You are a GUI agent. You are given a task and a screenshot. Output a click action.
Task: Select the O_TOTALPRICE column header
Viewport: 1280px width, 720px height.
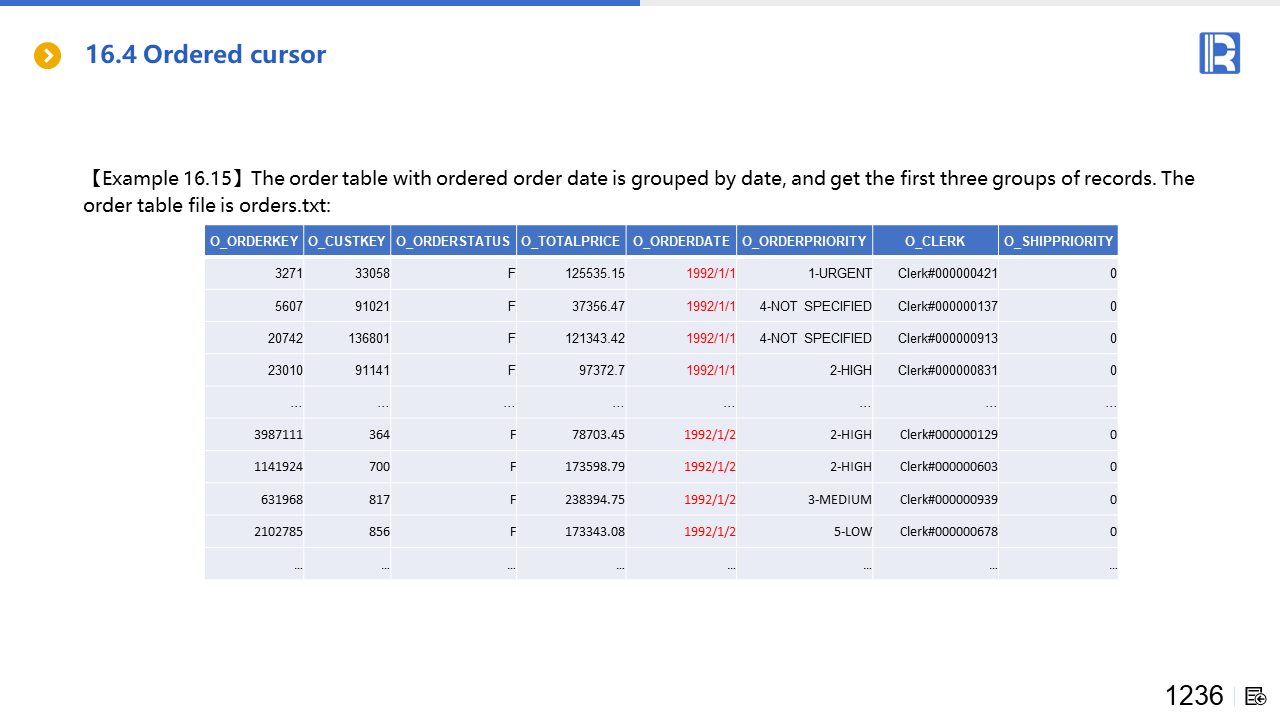pos(571,241)
